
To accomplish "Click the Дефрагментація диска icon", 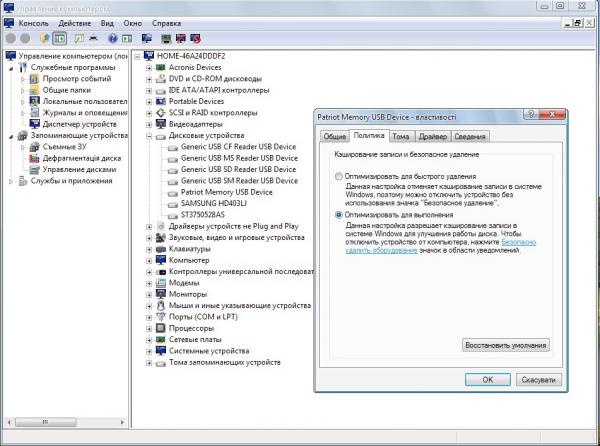I will click(x=33, y=158).
